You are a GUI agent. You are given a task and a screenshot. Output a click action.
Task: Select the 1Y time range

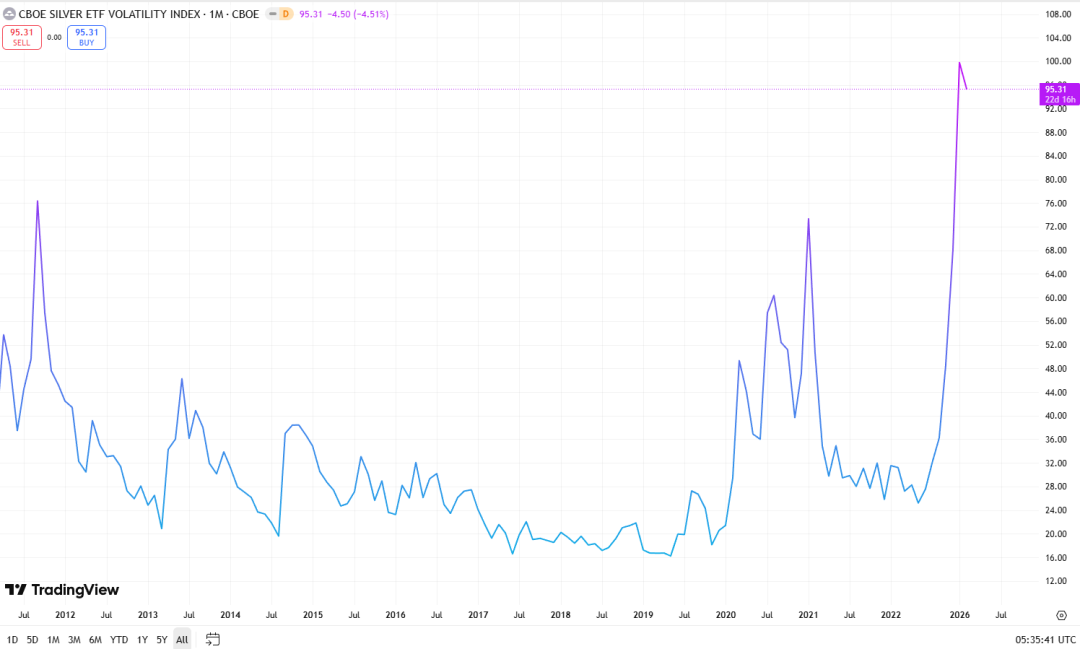143,639
